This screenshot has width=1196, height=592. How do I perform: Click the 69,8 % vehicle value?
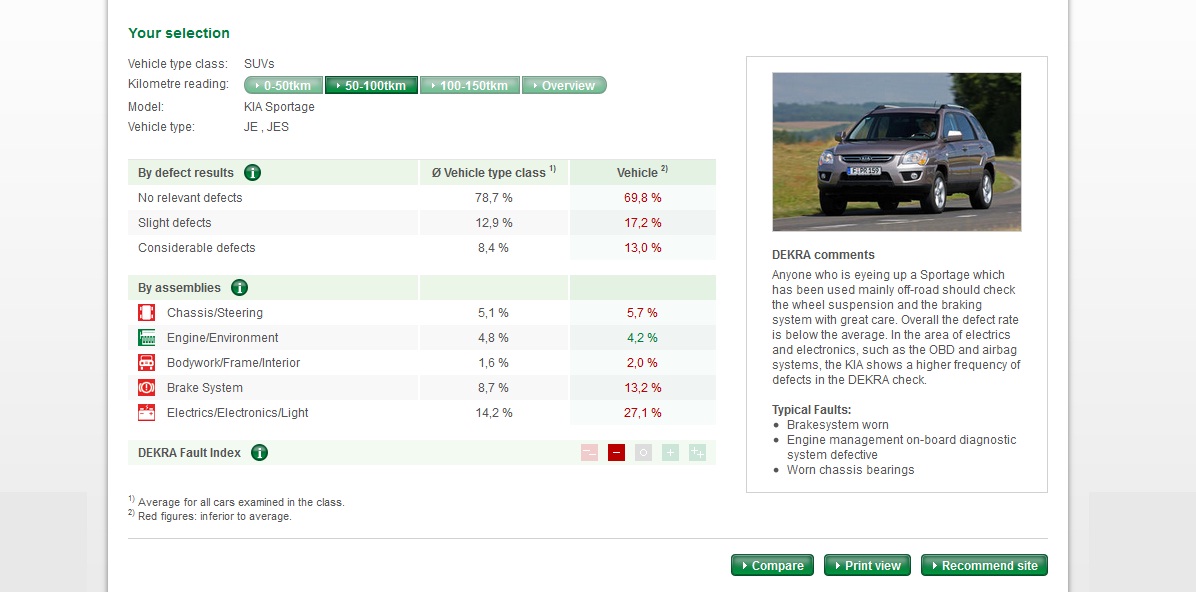tap(642, 198)
